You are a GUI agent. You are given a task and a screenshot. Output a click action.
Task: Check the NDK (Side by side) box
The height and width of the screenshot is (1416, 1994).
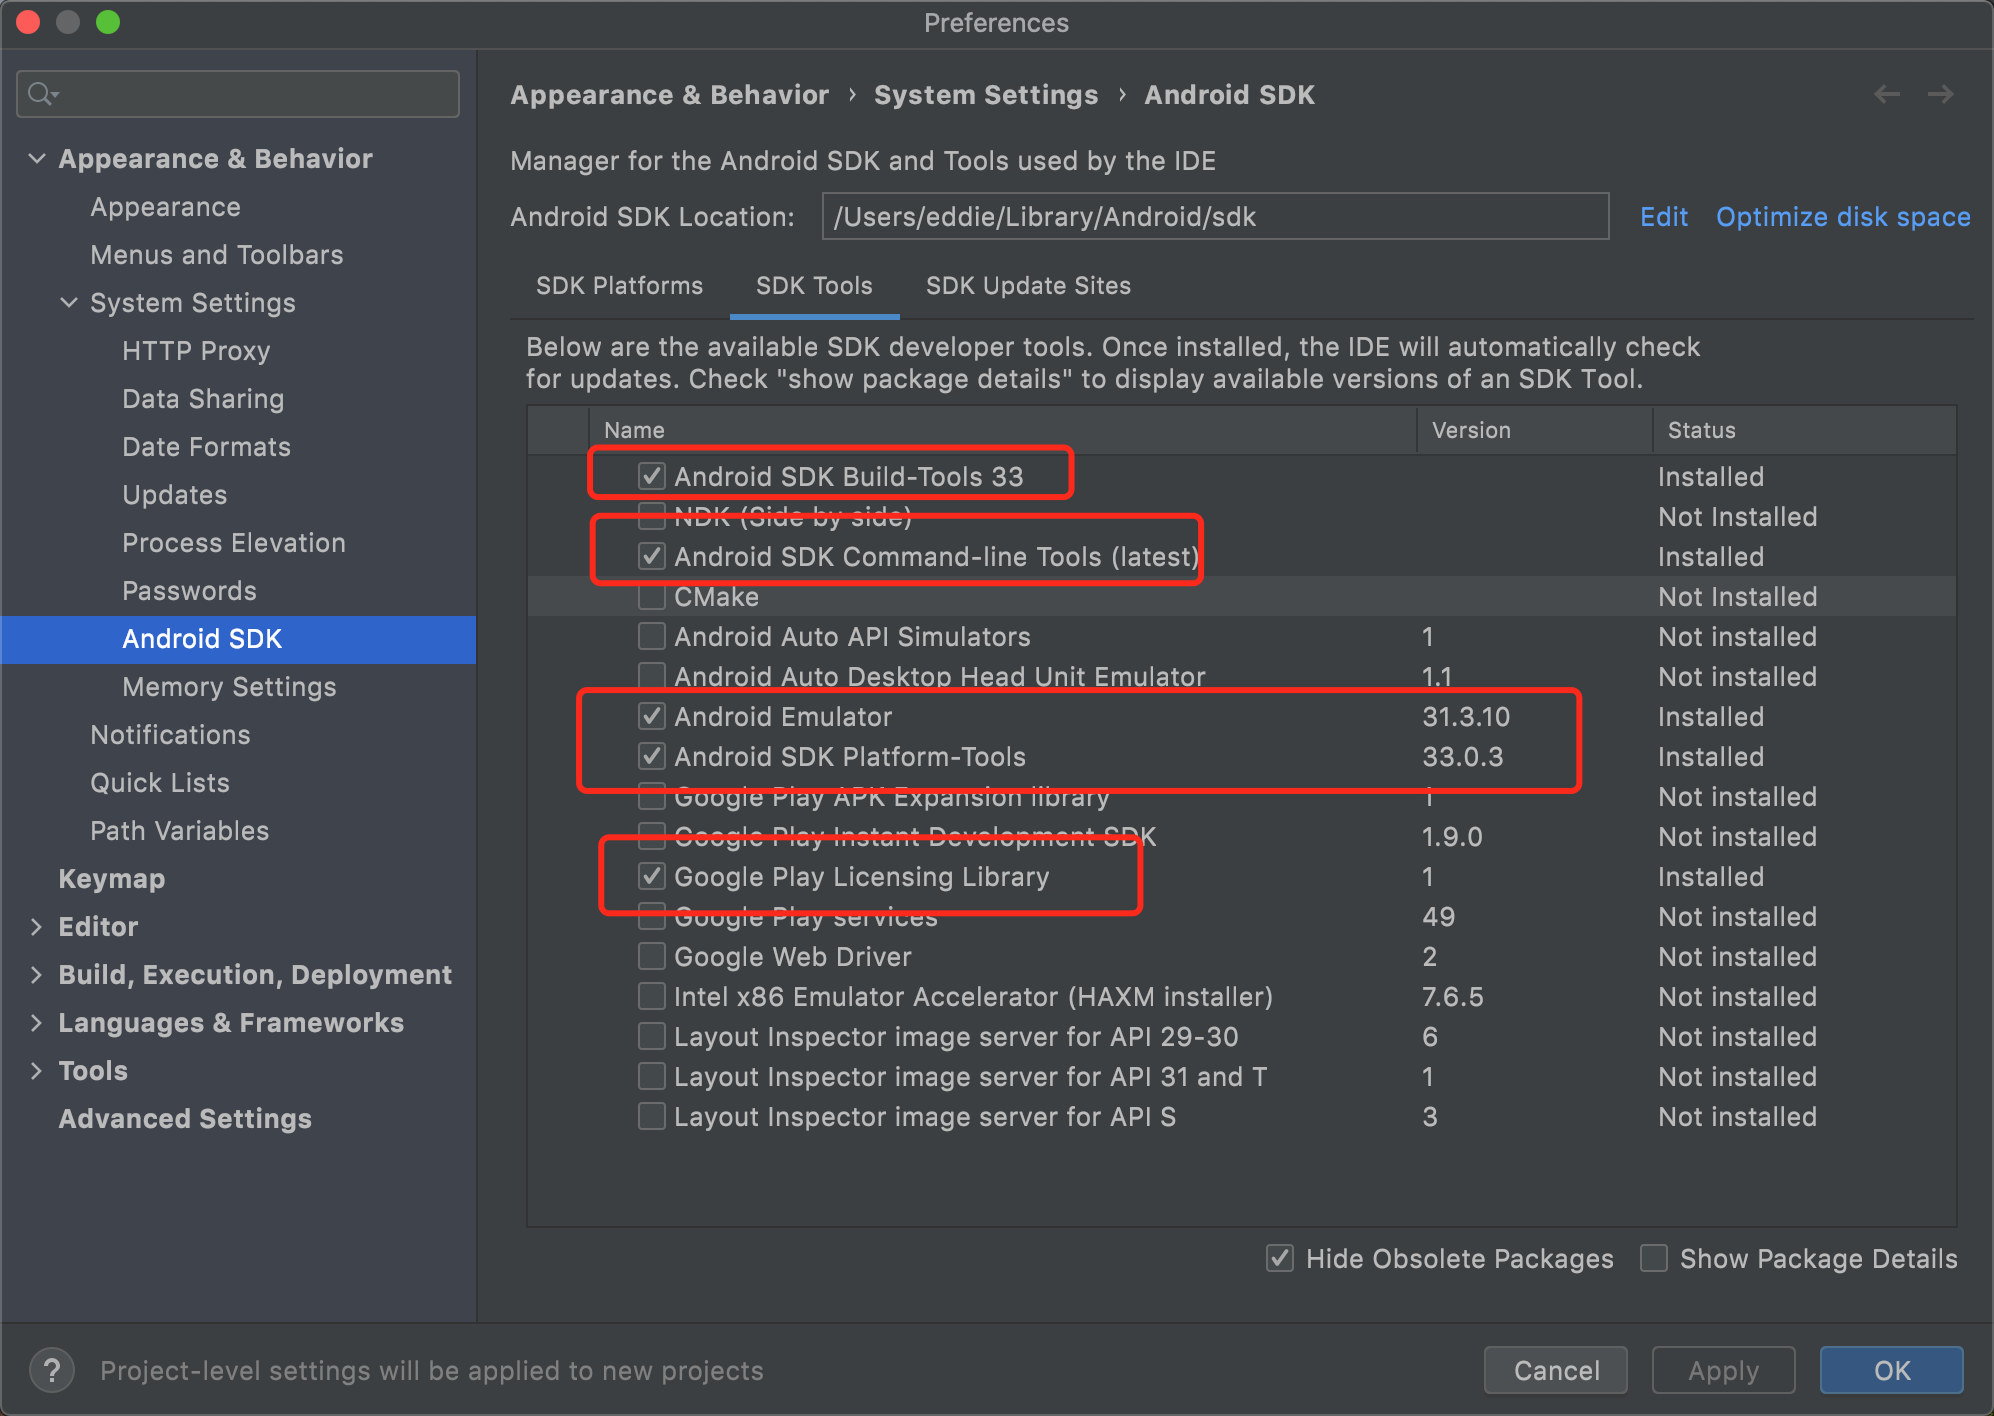[652, 516]
